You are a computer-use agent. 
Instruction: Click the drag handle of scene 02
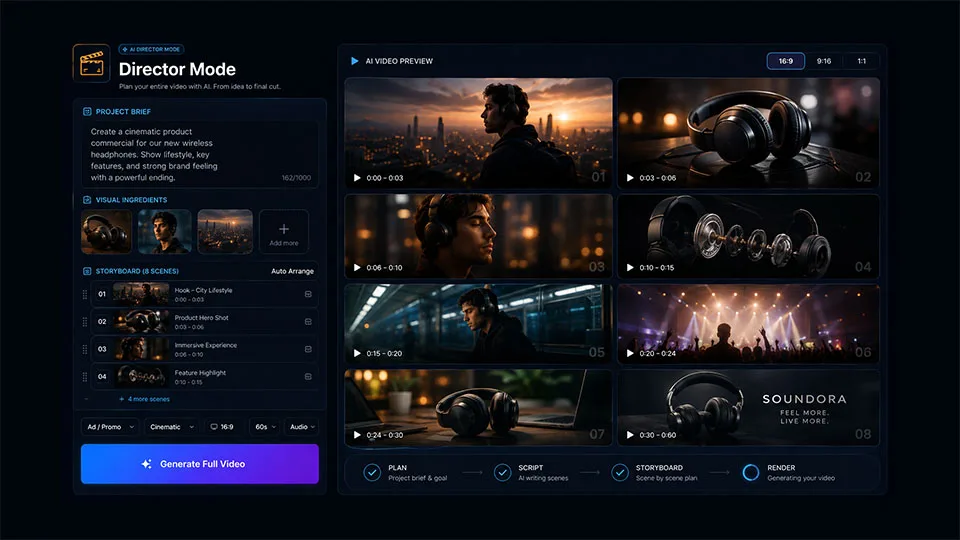(85, 321)
